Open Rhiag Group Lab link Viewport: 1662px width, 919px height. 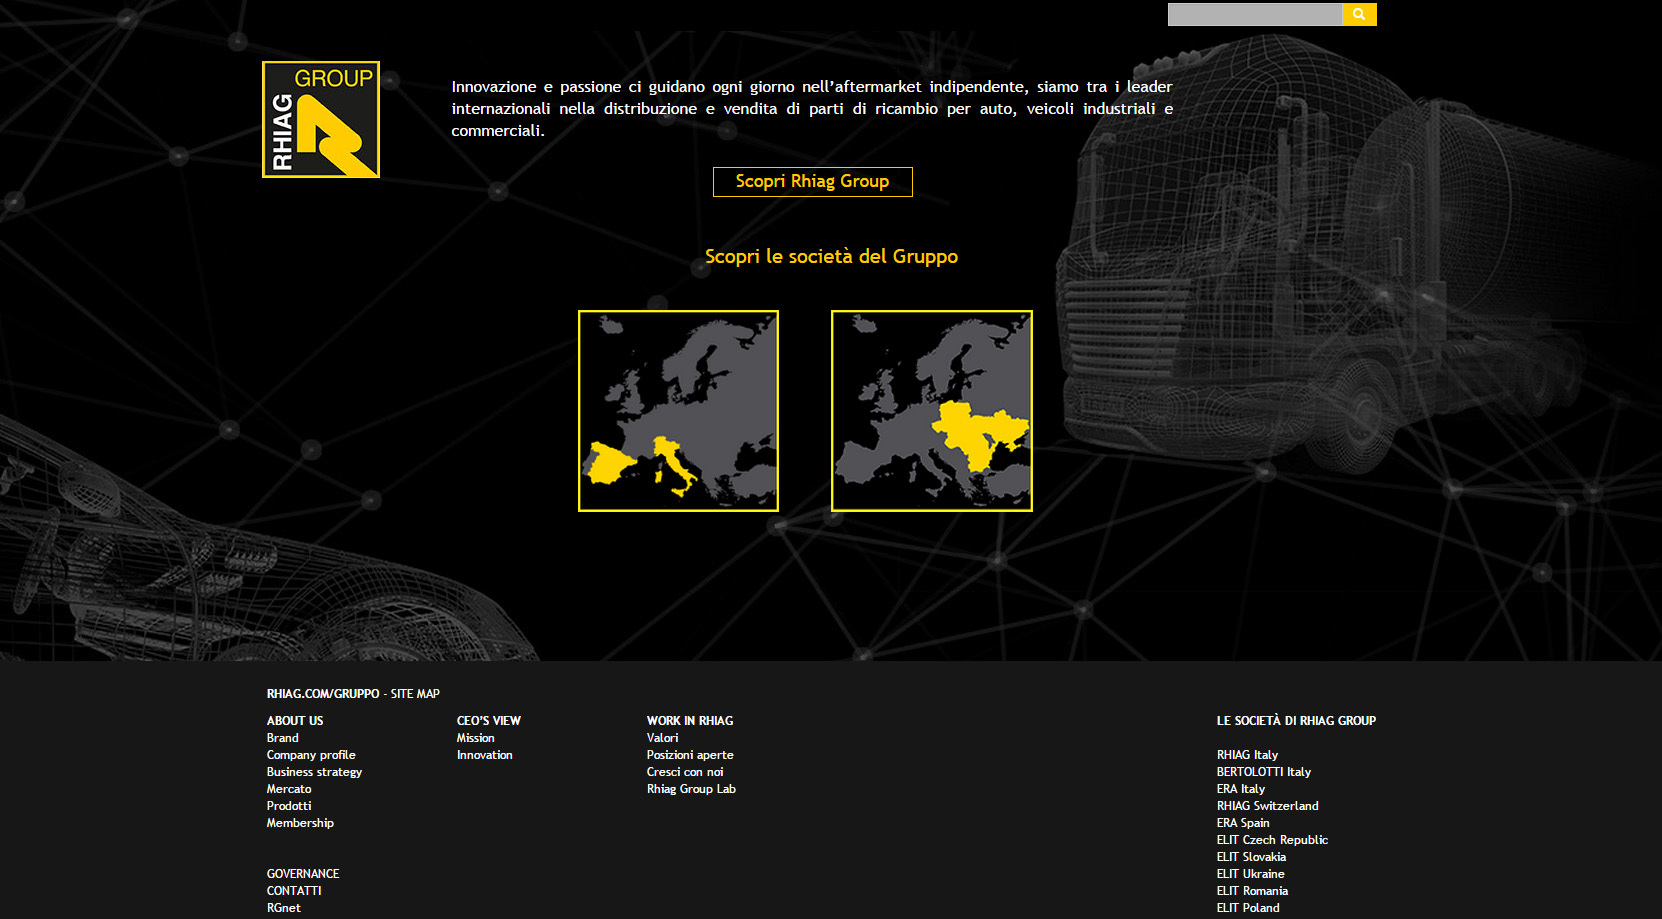(691, 789)
